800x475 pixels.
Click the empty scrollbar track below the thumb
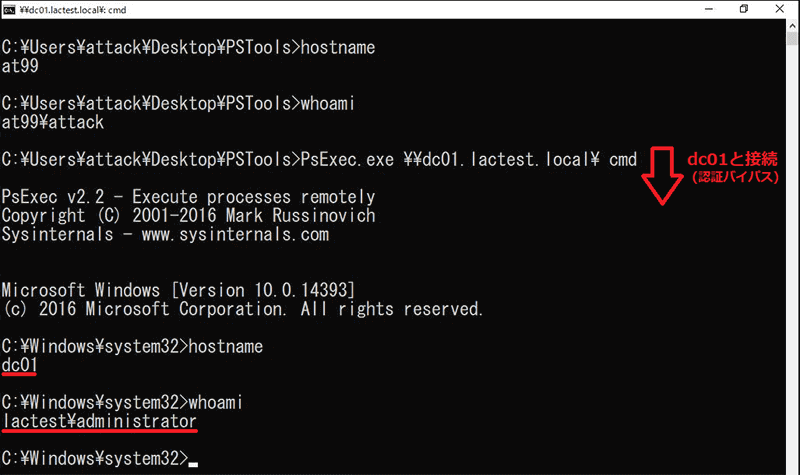click(792, 255)
